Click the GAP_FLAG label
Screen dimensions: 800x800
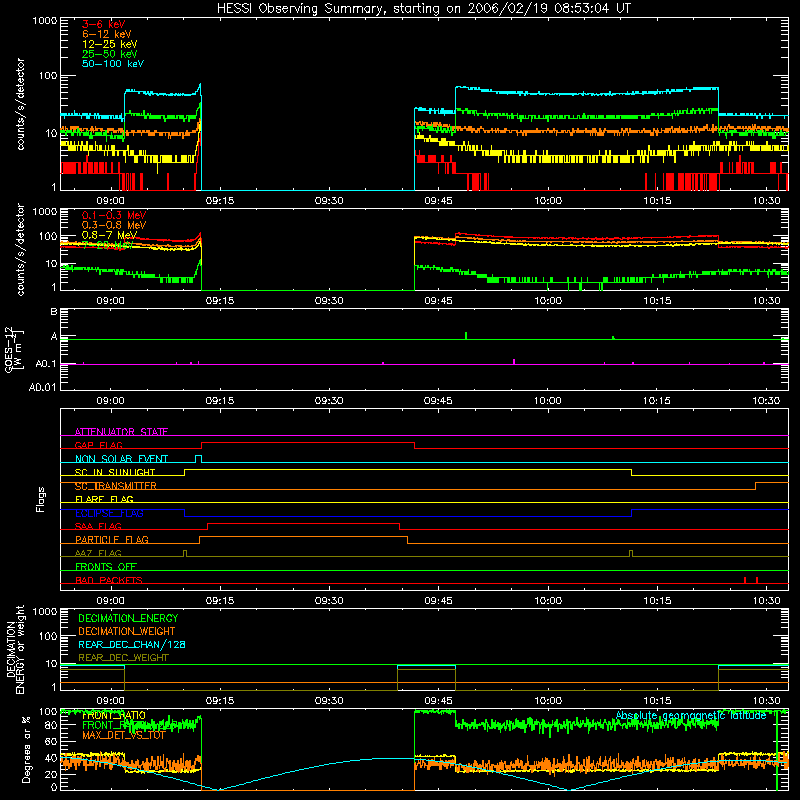click(x=98, y=445)
